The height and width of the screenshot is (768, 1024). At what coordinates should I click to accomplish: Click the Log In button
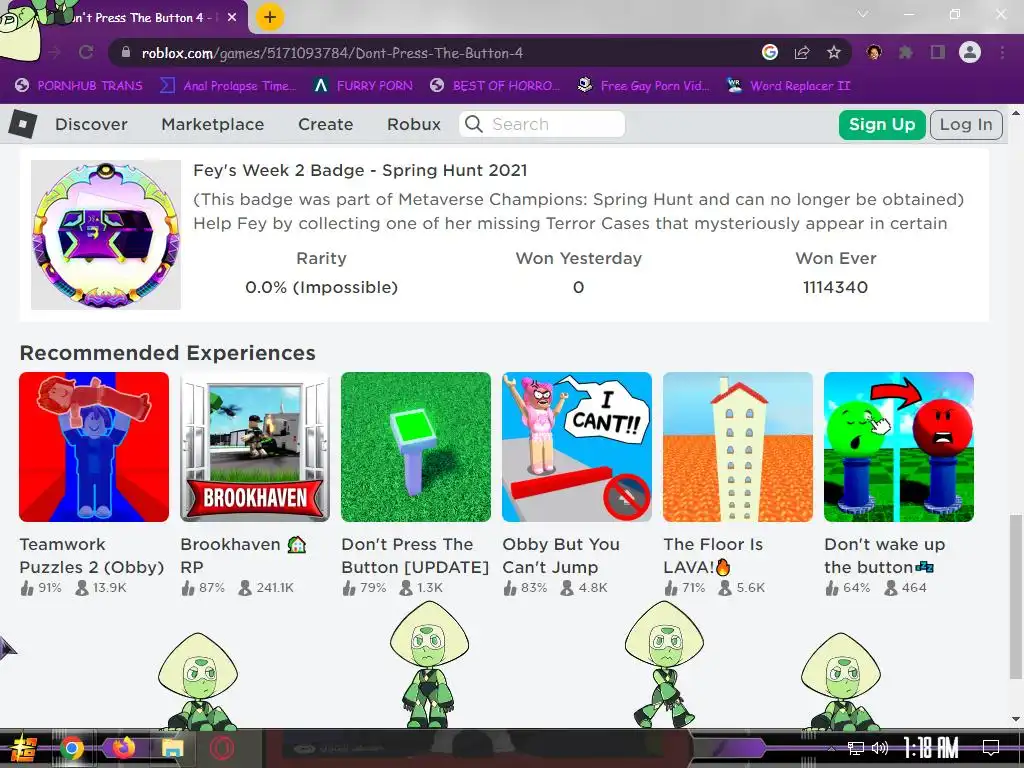coord(966,124)
